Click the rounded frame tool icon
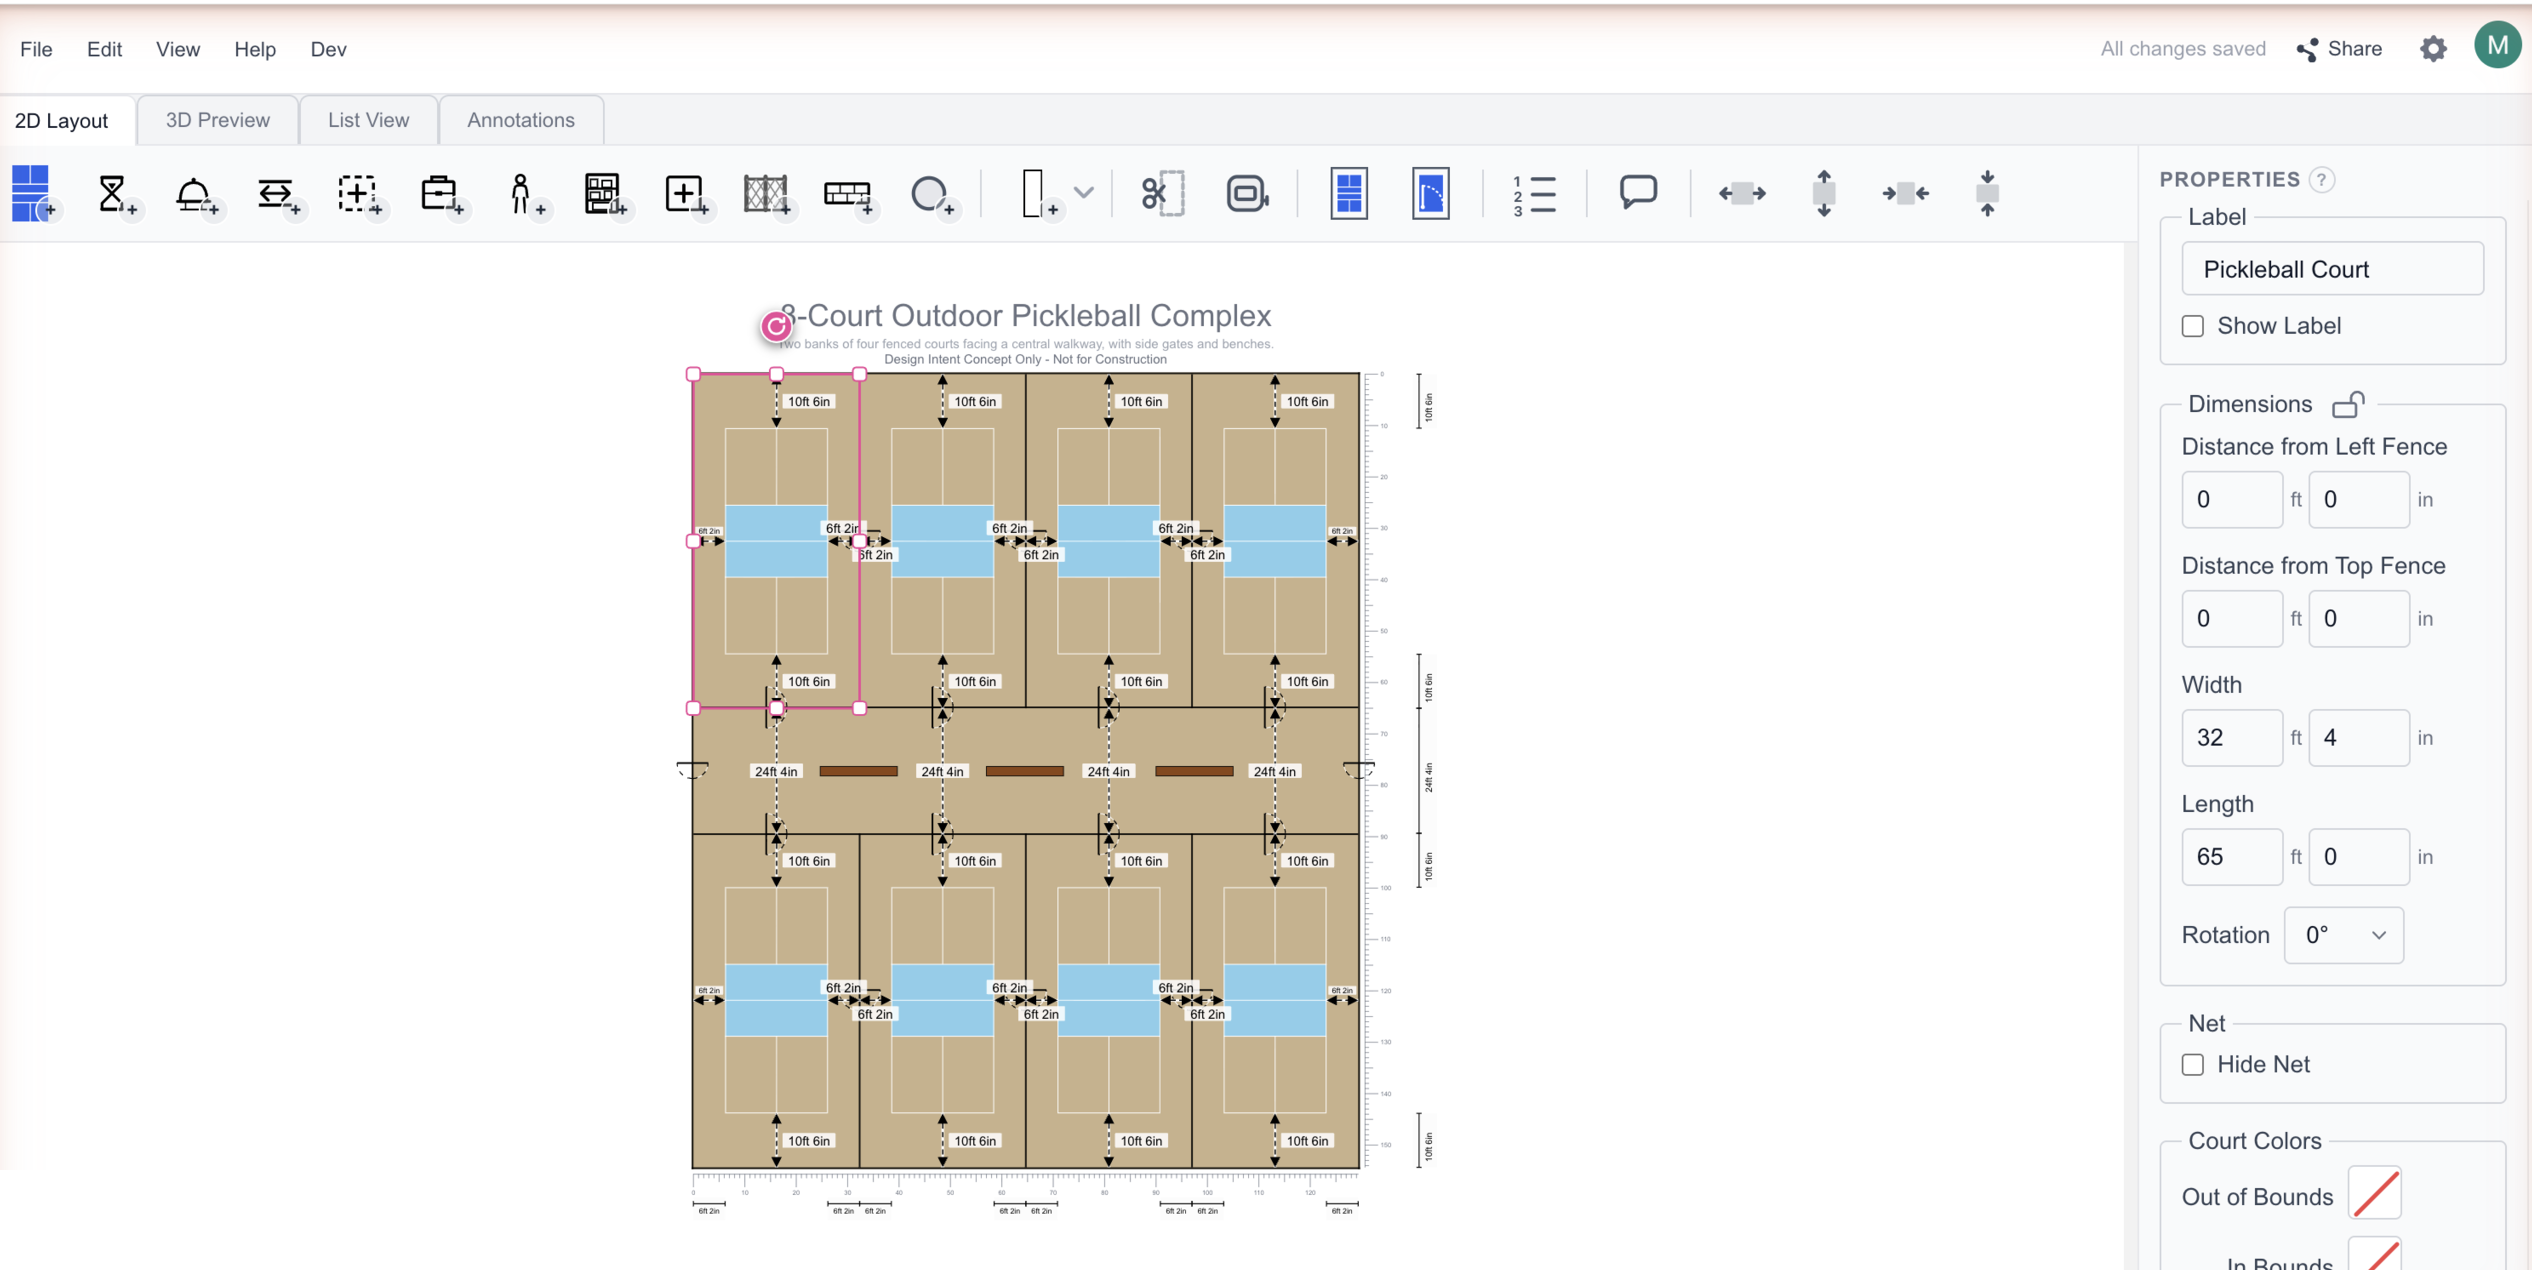This screenshot has height=1270, width=2532. click(1247, 193)
